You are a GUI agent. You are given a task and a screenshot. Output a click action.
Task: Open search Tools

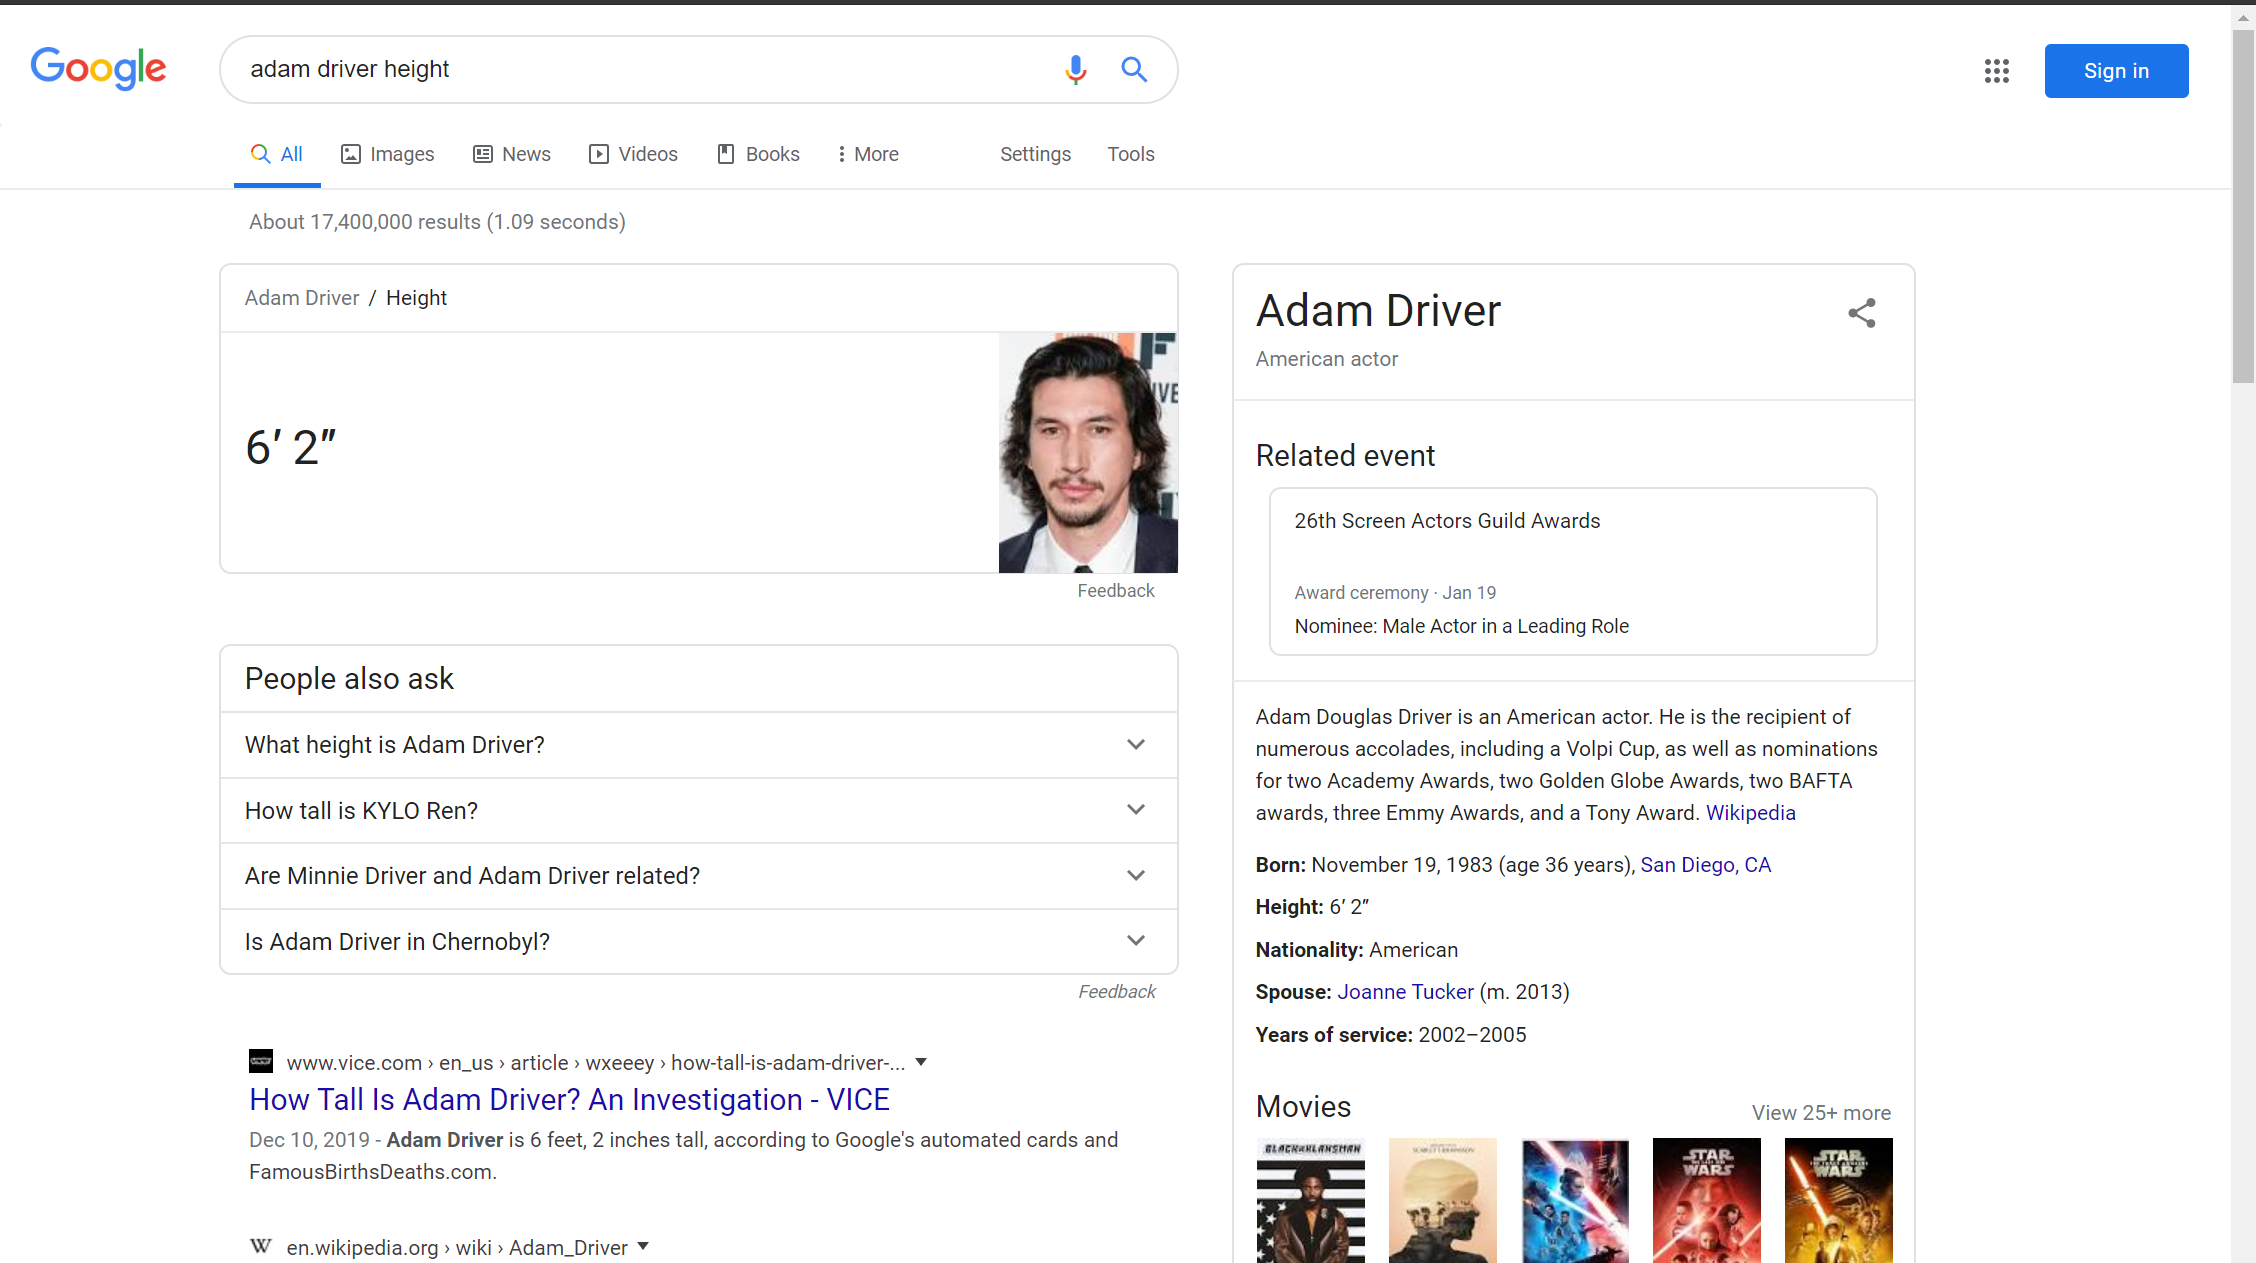(x=1130, y=154)
